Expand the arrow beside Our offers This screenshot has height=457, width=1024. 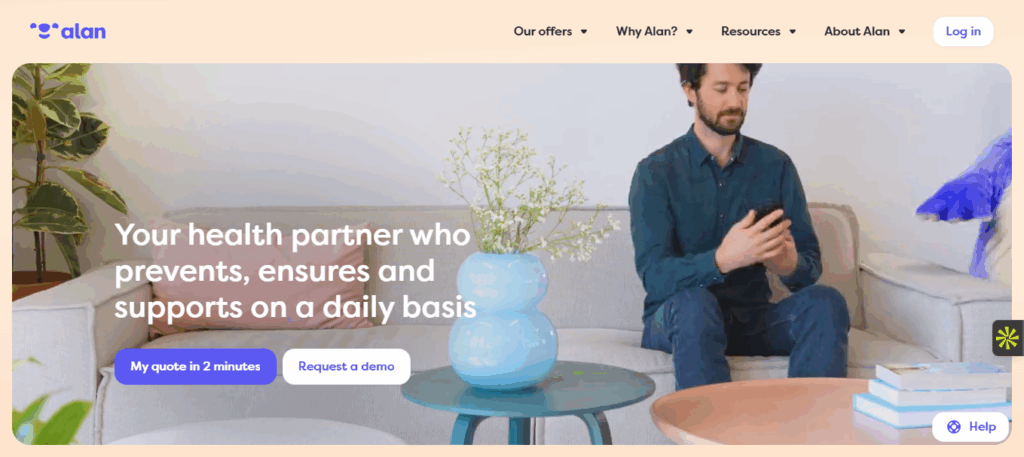click(x=584, y=31)
